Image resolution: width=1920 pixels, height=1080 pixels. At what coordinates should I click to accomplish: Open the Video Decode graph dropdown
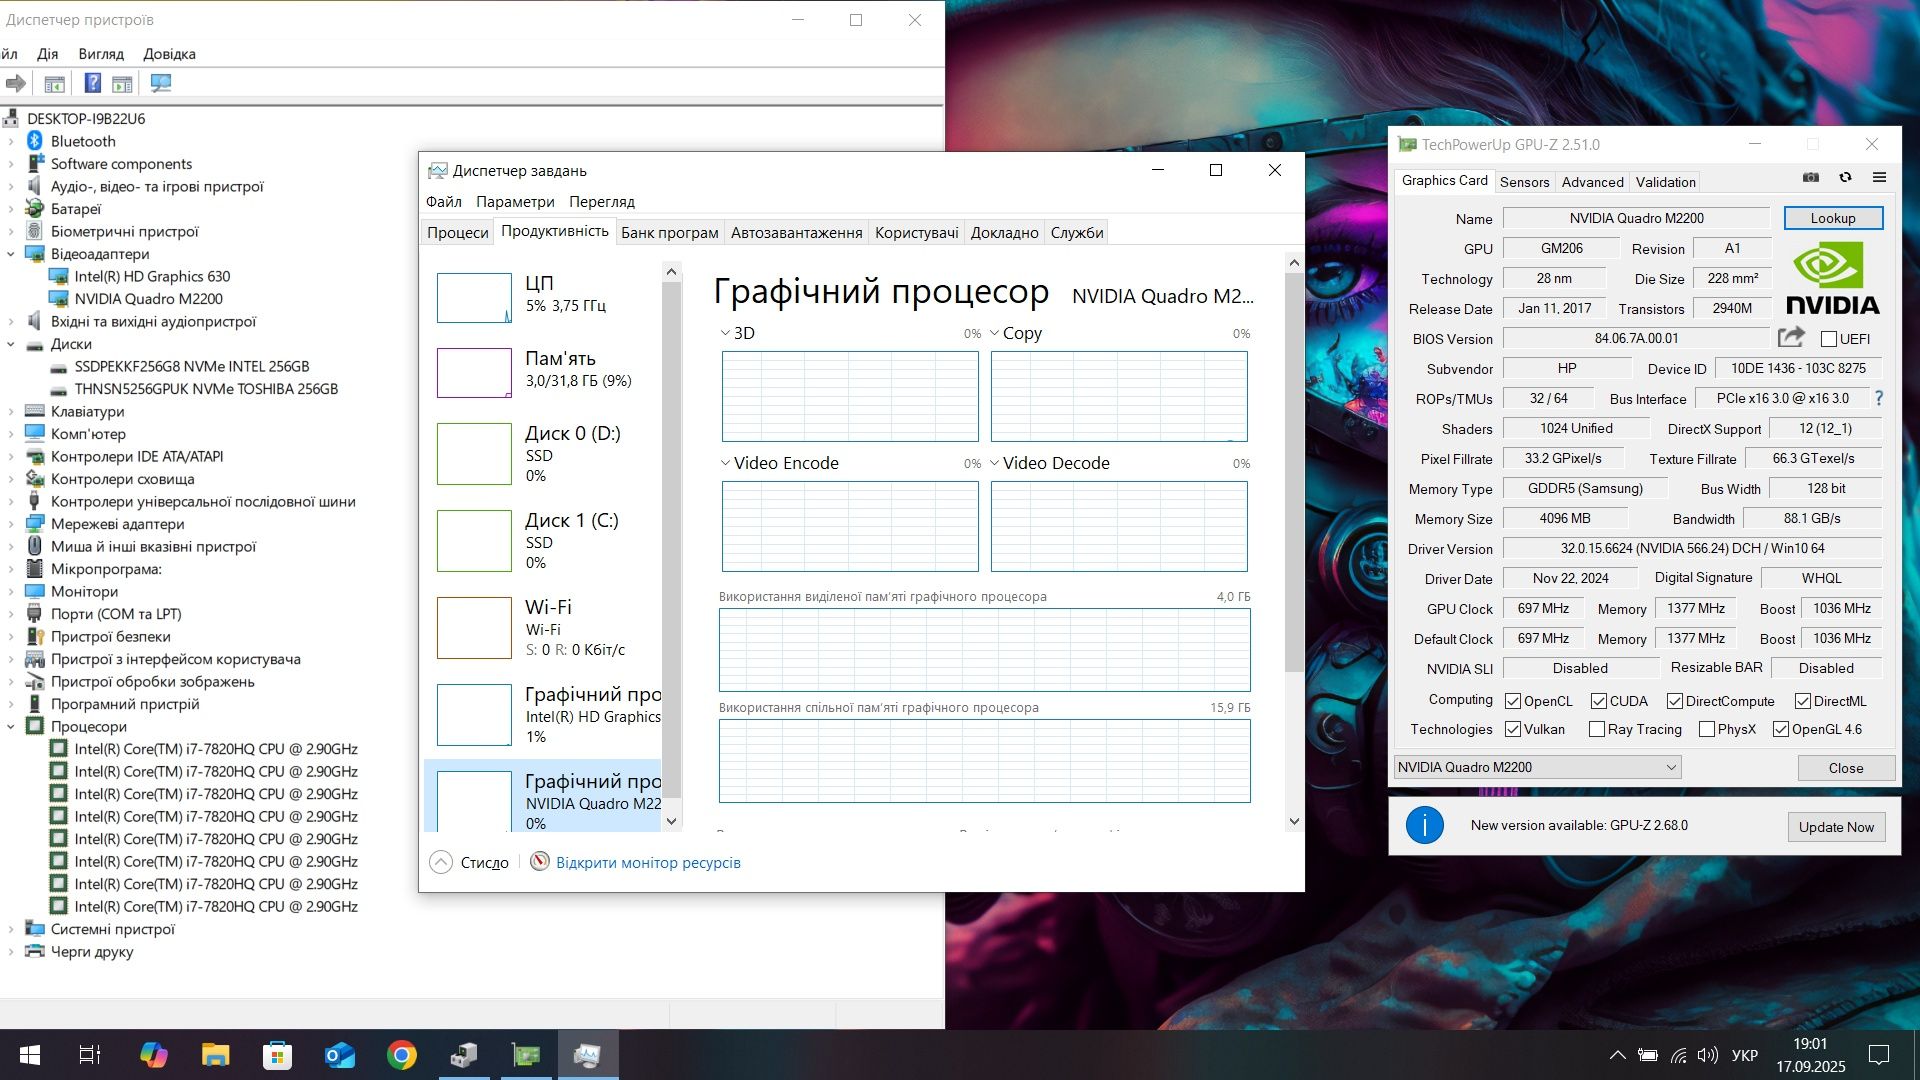[995, 463]
